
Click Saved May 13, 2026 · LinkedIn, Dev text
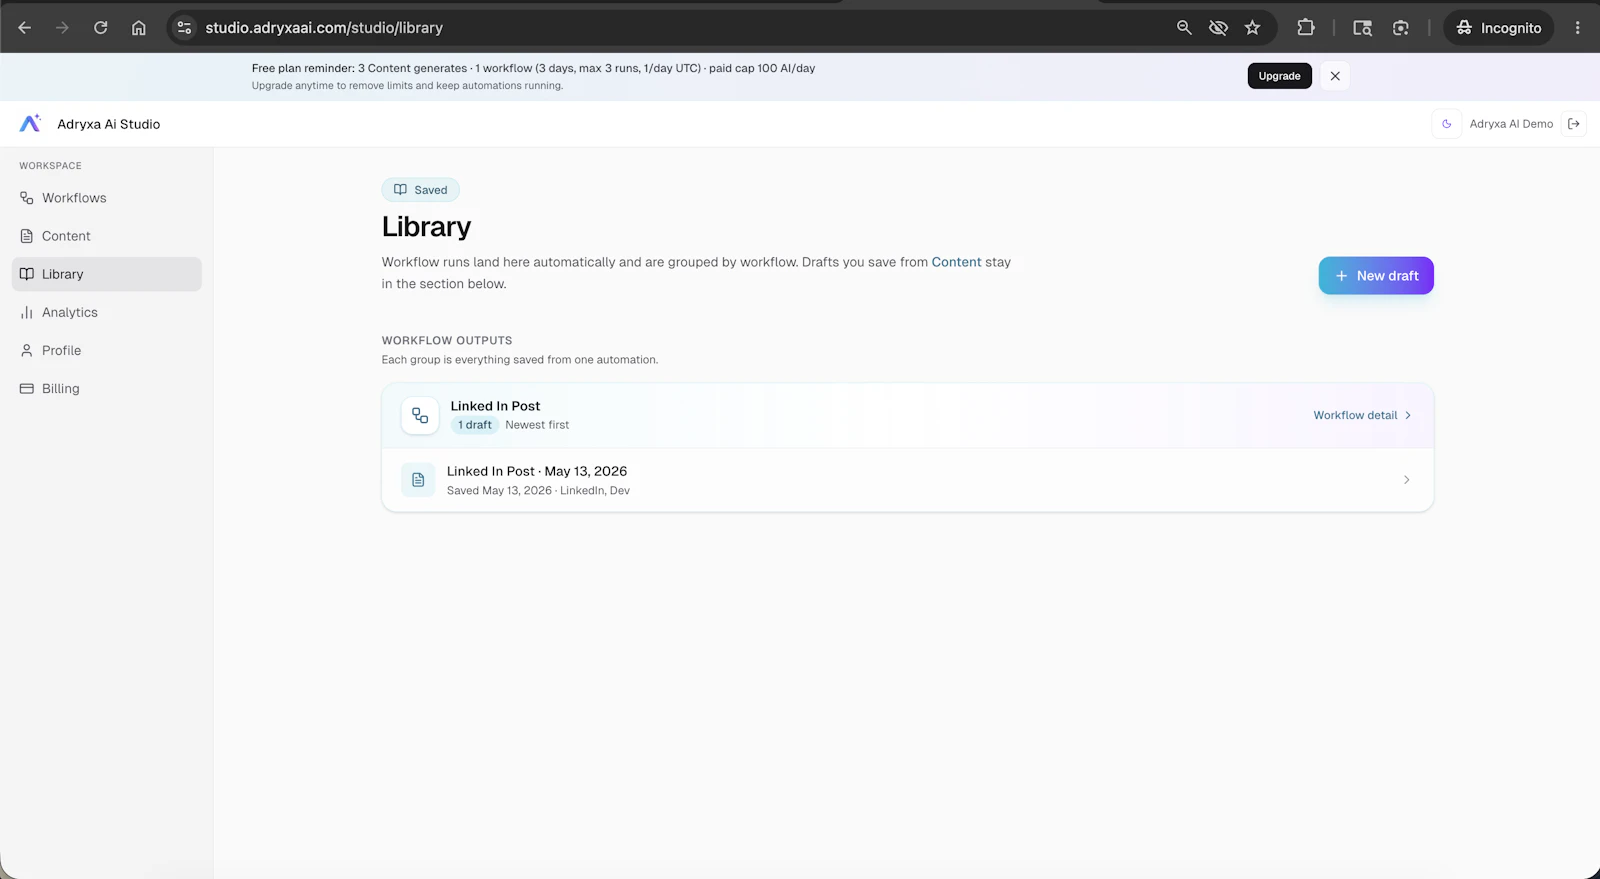[x=538, y=491]
